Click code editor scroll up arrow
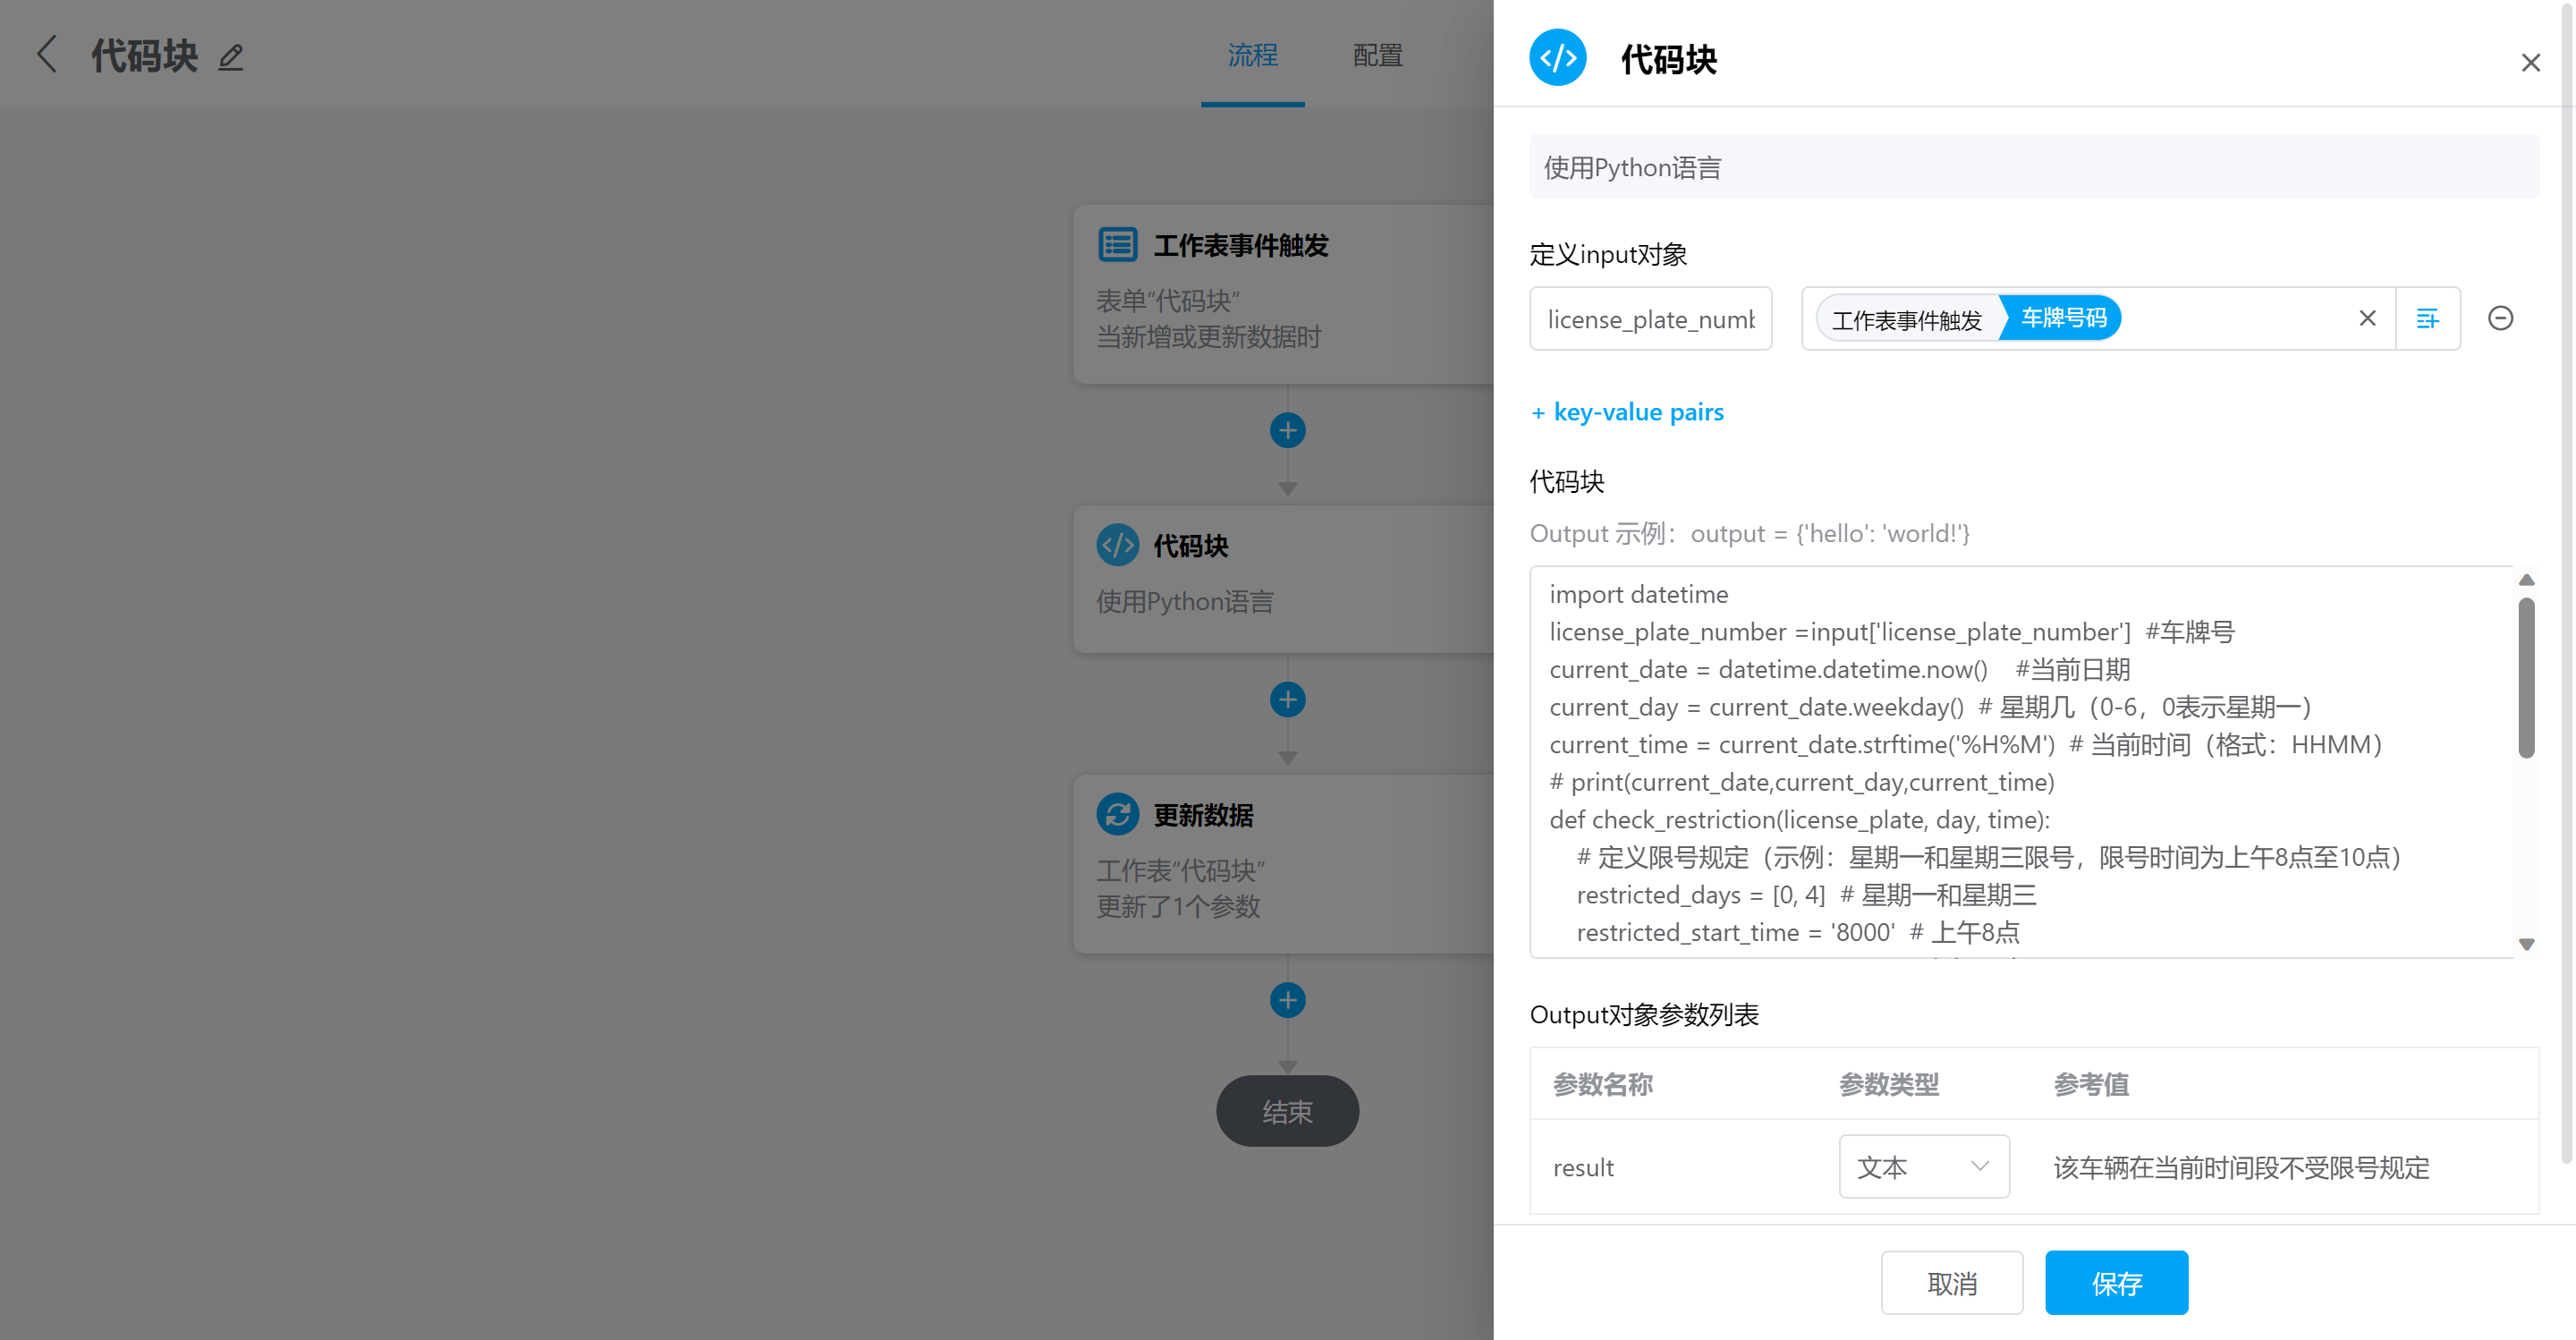 2526,580
